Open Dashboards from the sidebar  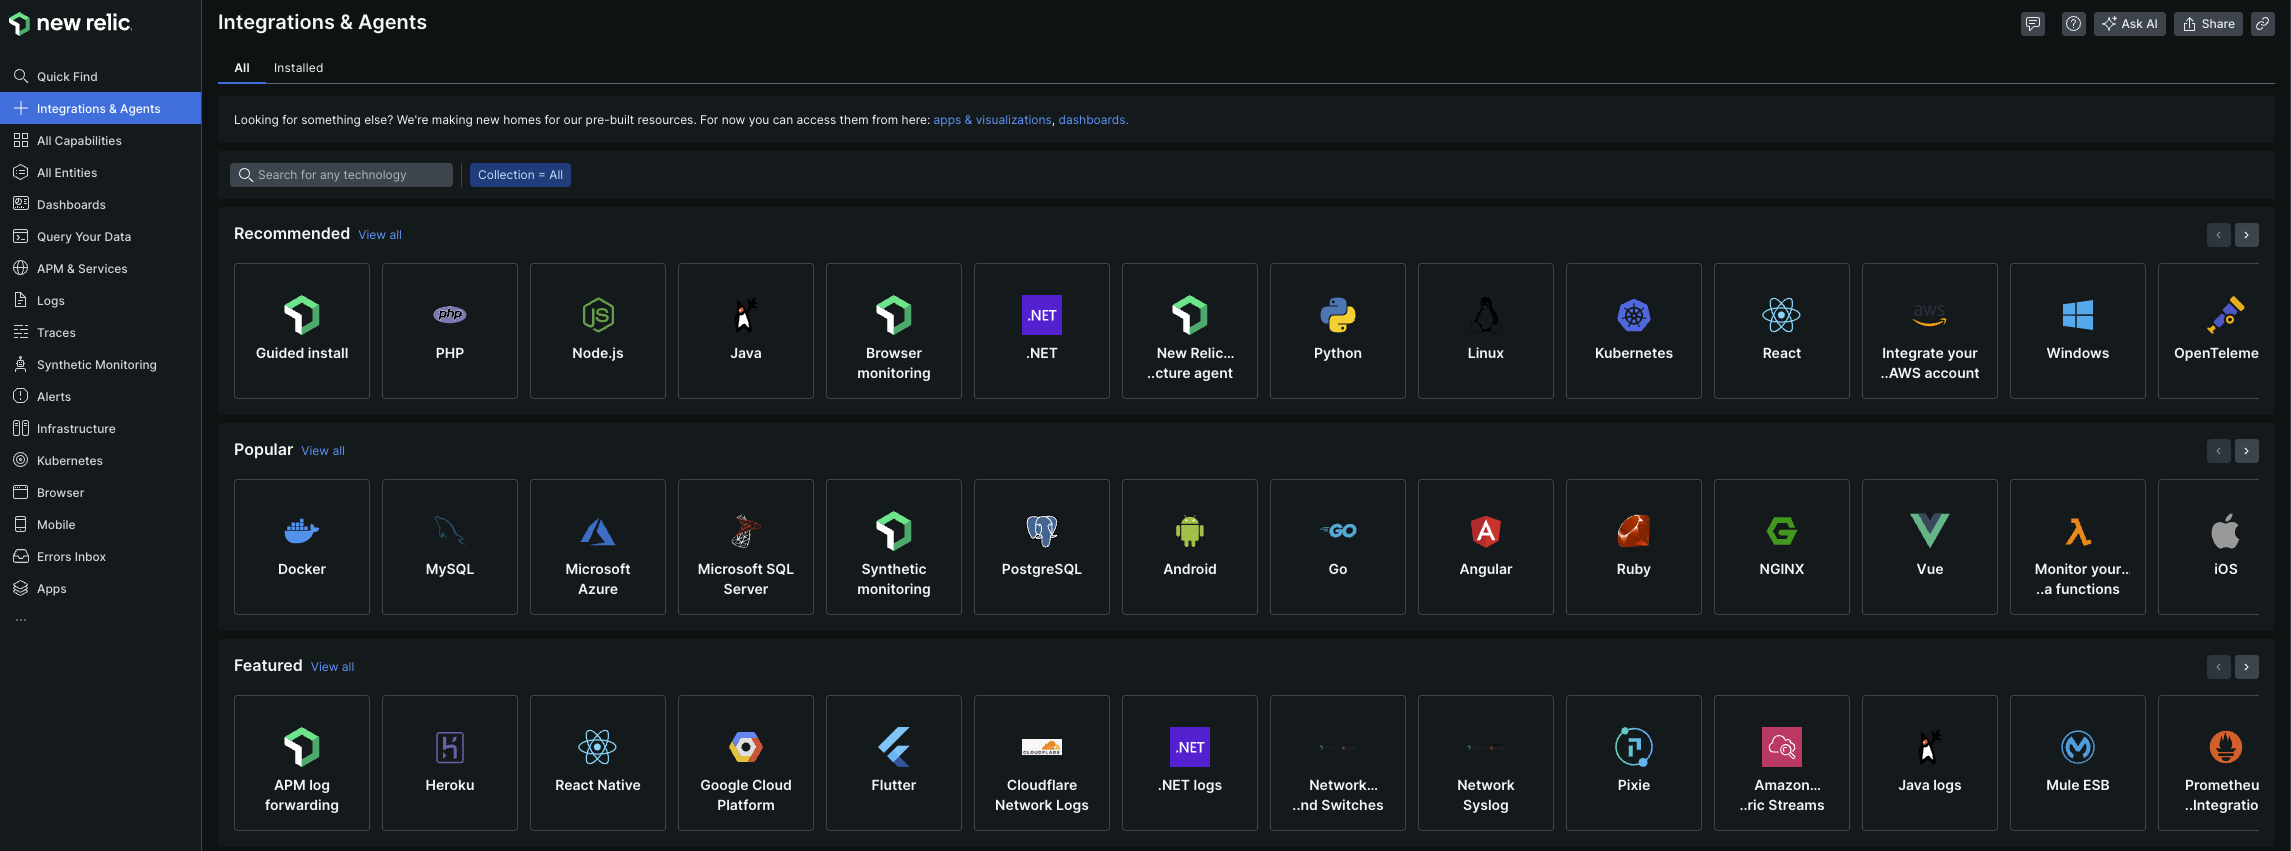(71, 205)
